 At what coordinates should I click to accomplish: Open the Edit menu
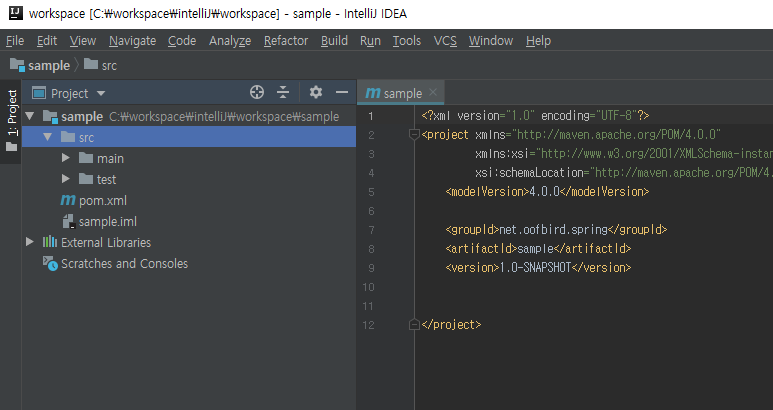coord(47,41)
